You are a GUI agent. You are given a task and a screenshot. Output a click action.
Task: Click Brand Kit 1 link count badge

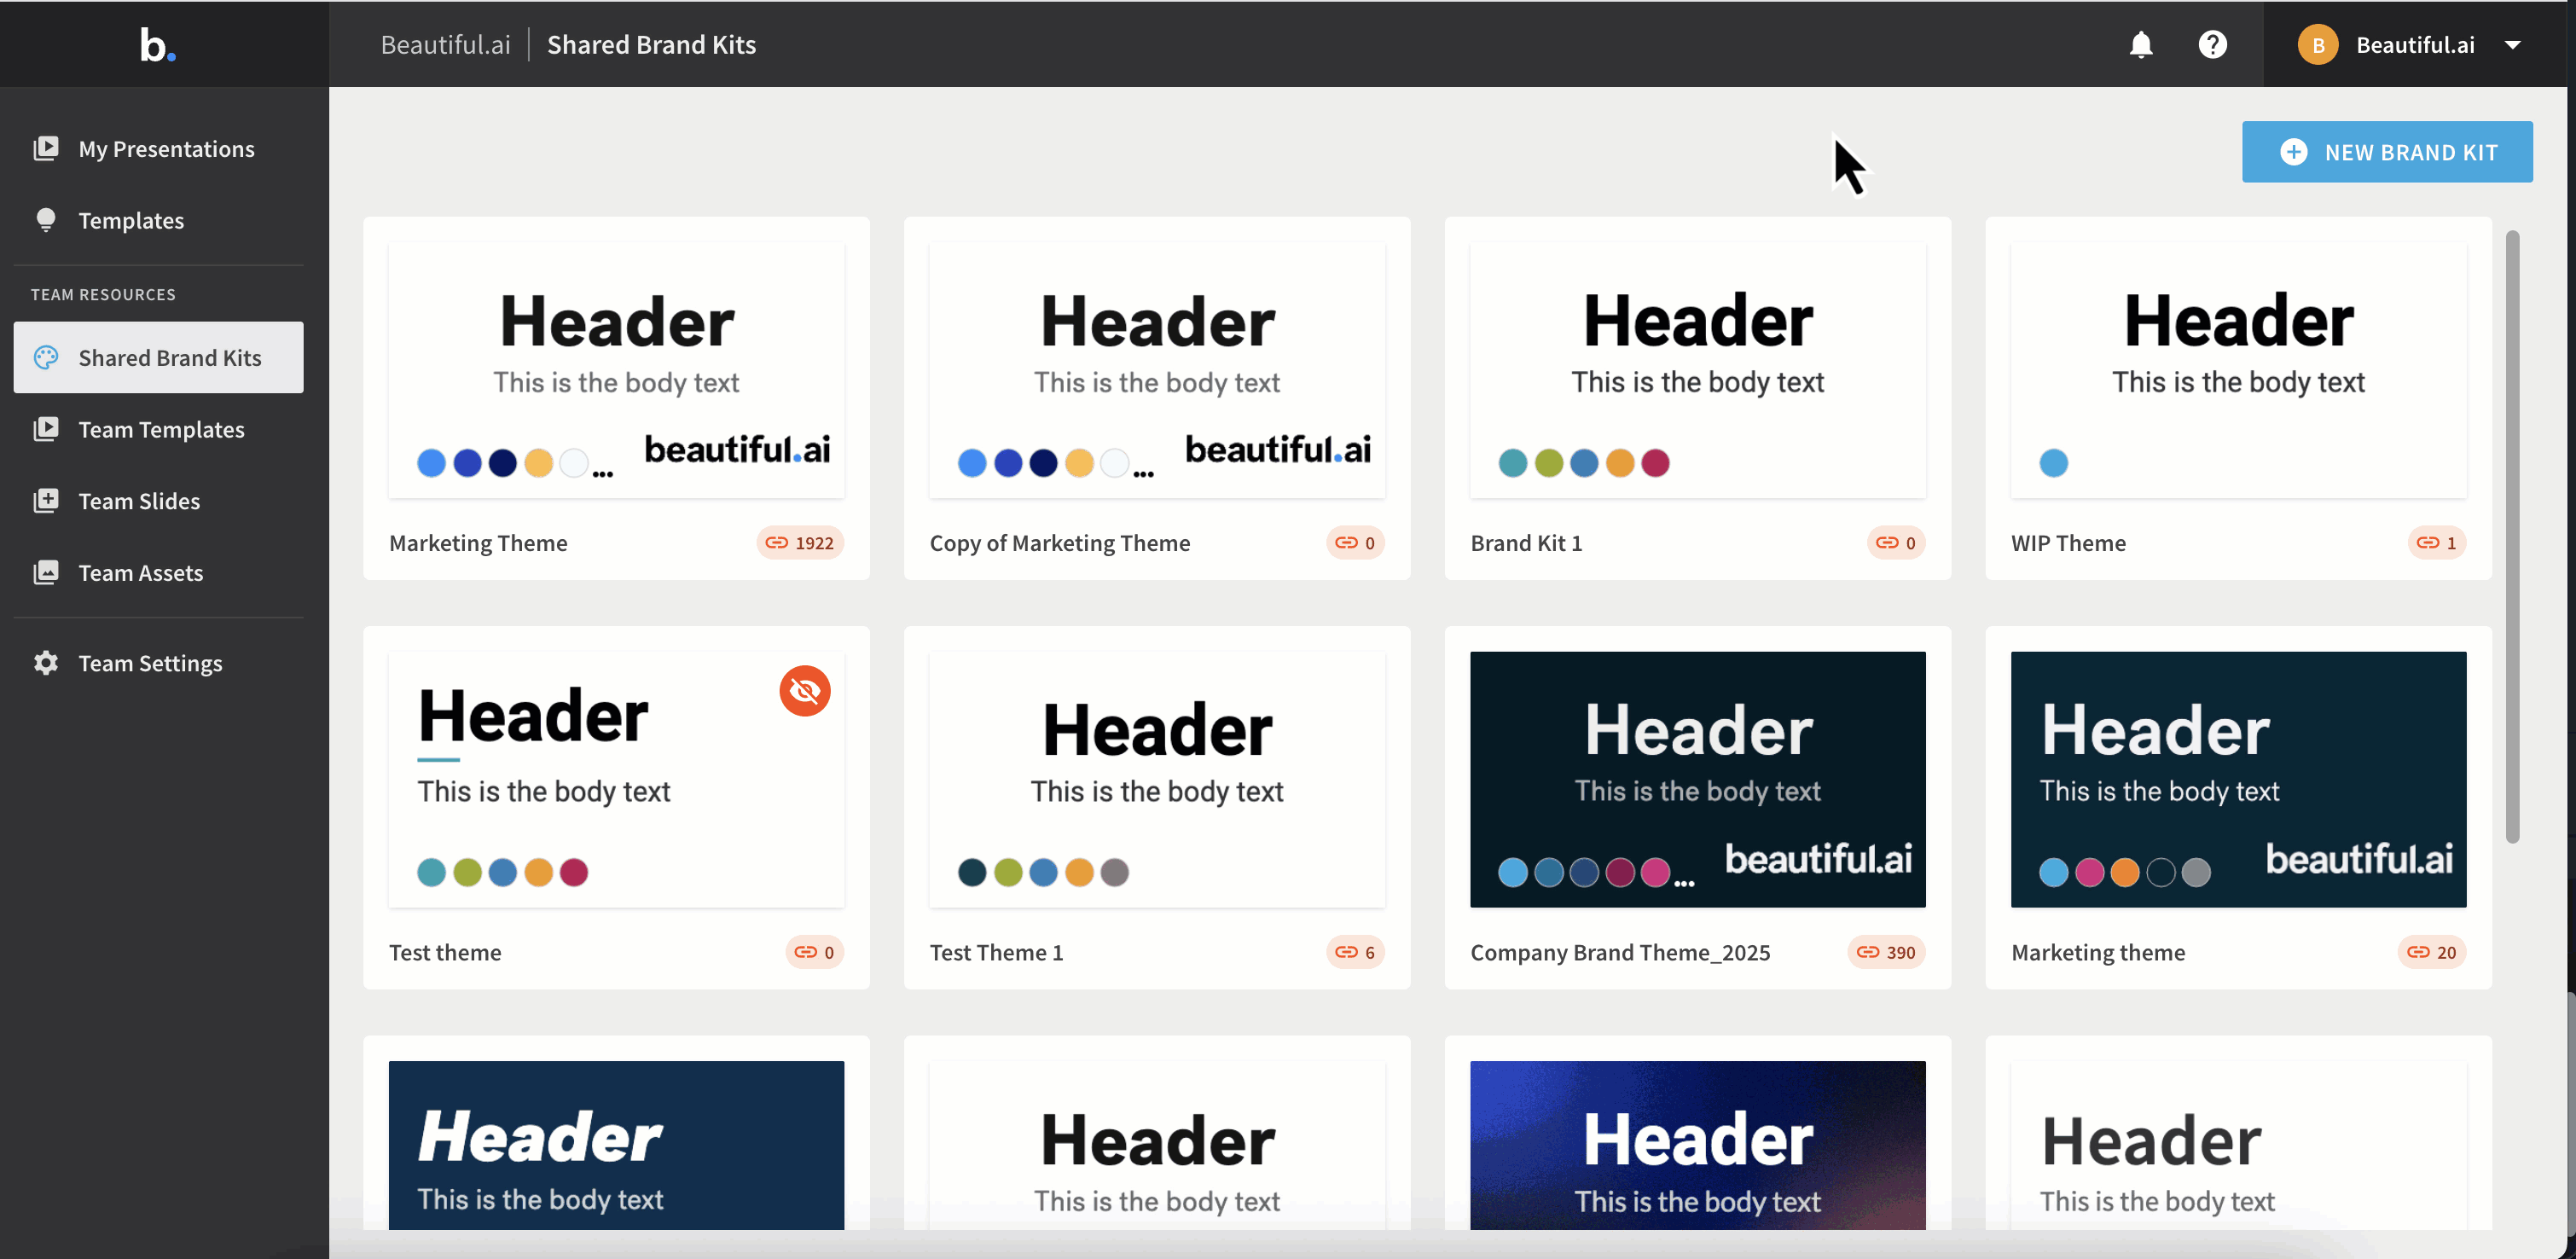pyautogui.click(x=1896, y=543)
